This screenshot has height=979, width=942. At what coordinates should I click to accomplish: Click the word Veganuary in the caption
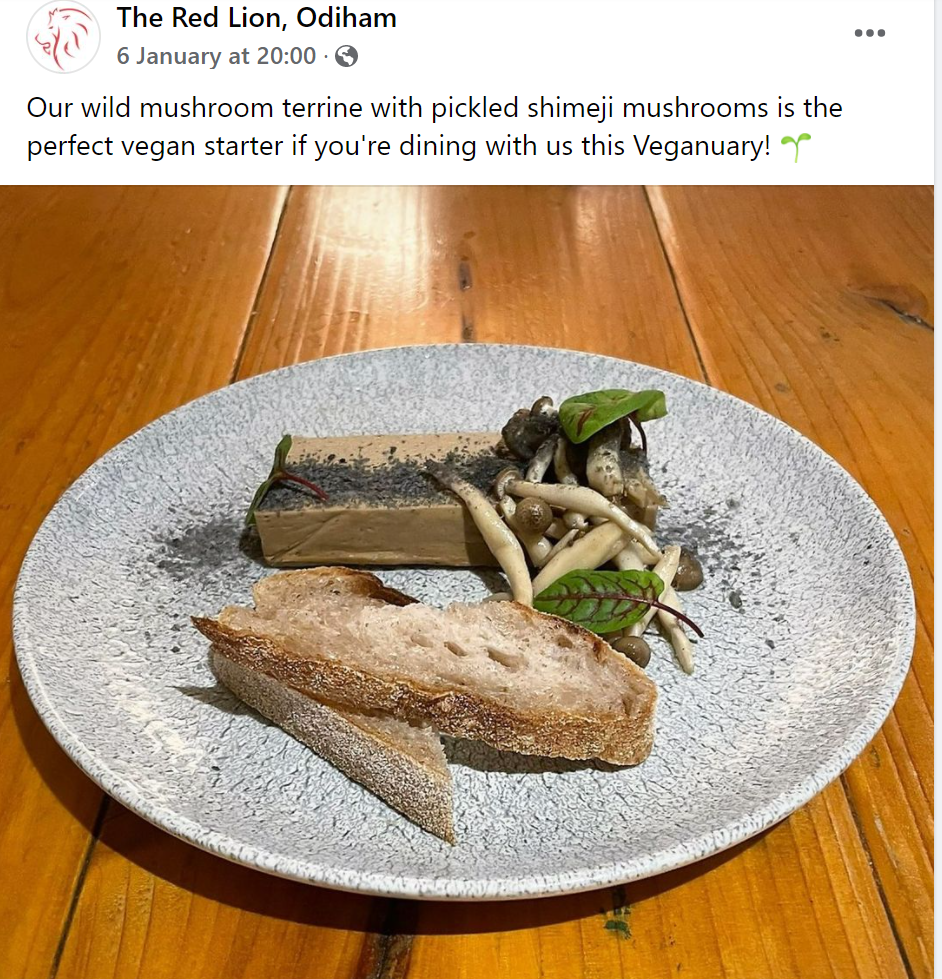point(702,146)
